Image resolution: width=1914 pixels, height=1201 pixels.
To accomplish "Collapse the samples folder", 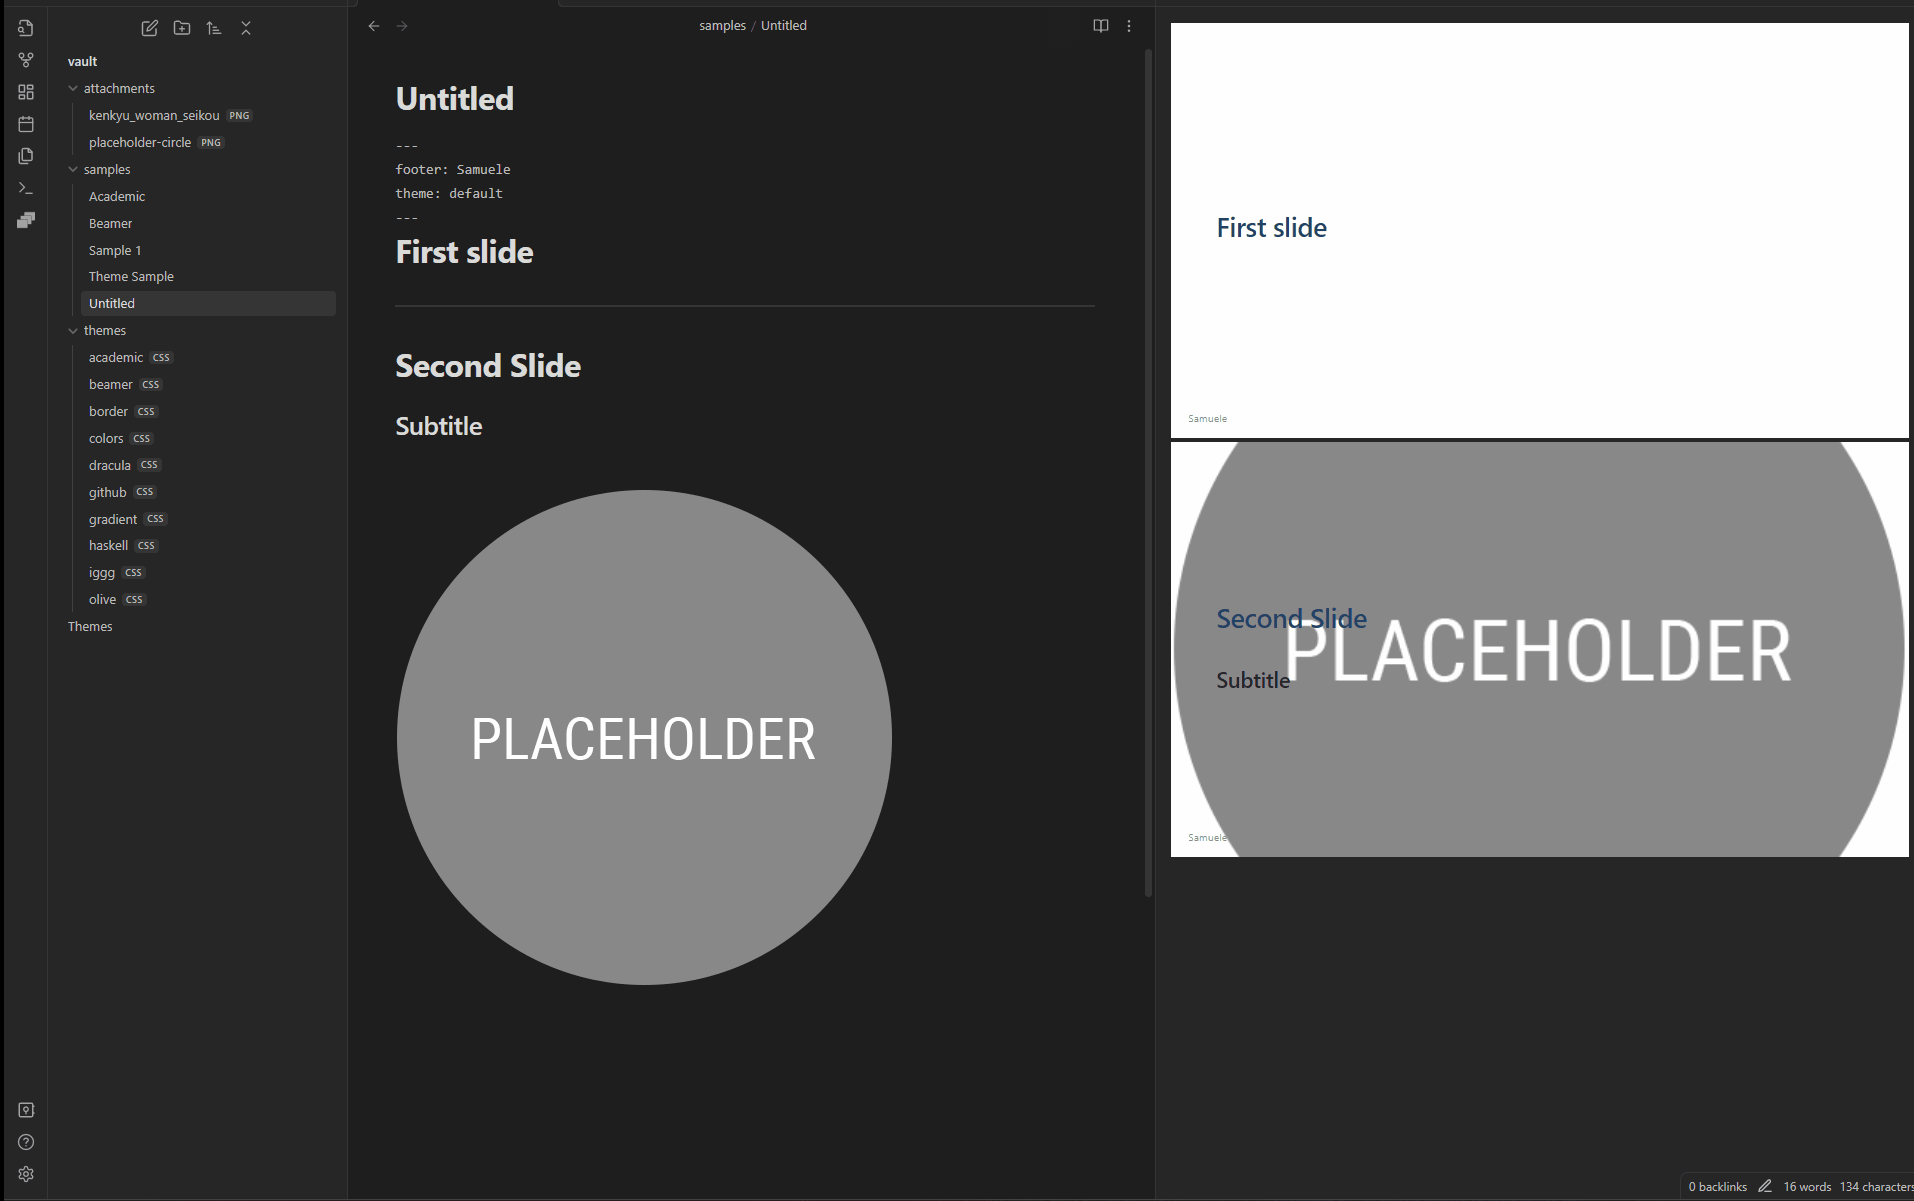I will pos(73,170).
